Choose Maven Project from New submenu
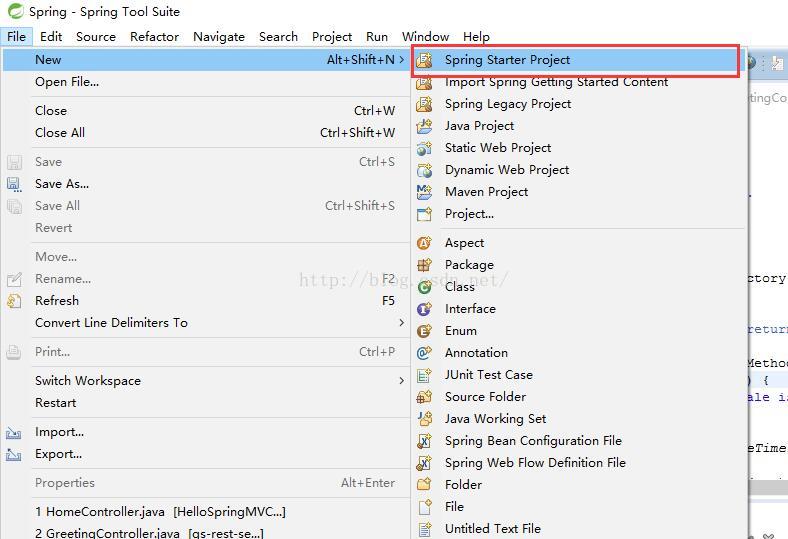This screenshot has height=539, width=788. click(579, 192)
